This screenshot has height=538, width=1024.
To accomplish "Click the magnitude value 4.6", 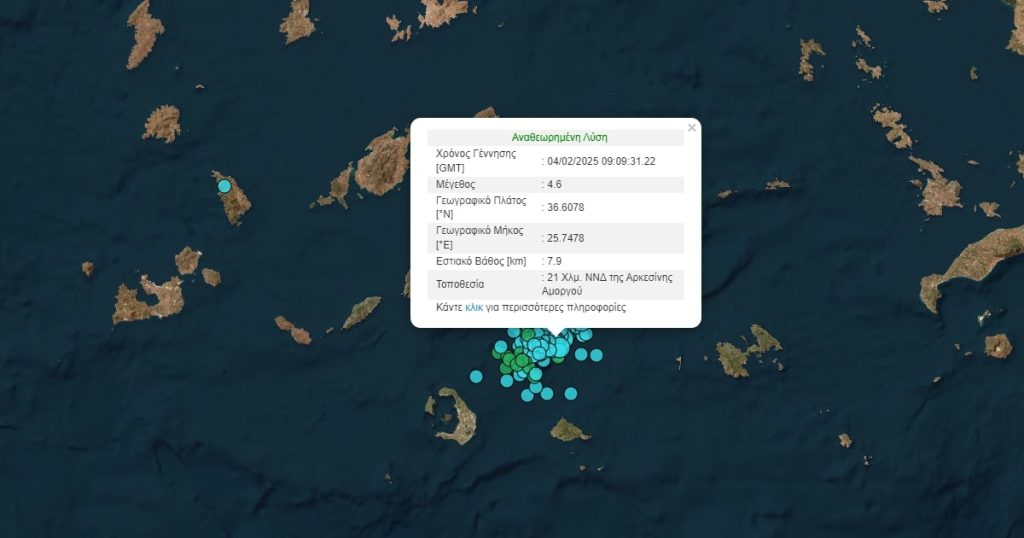I will tap(558, 185).
